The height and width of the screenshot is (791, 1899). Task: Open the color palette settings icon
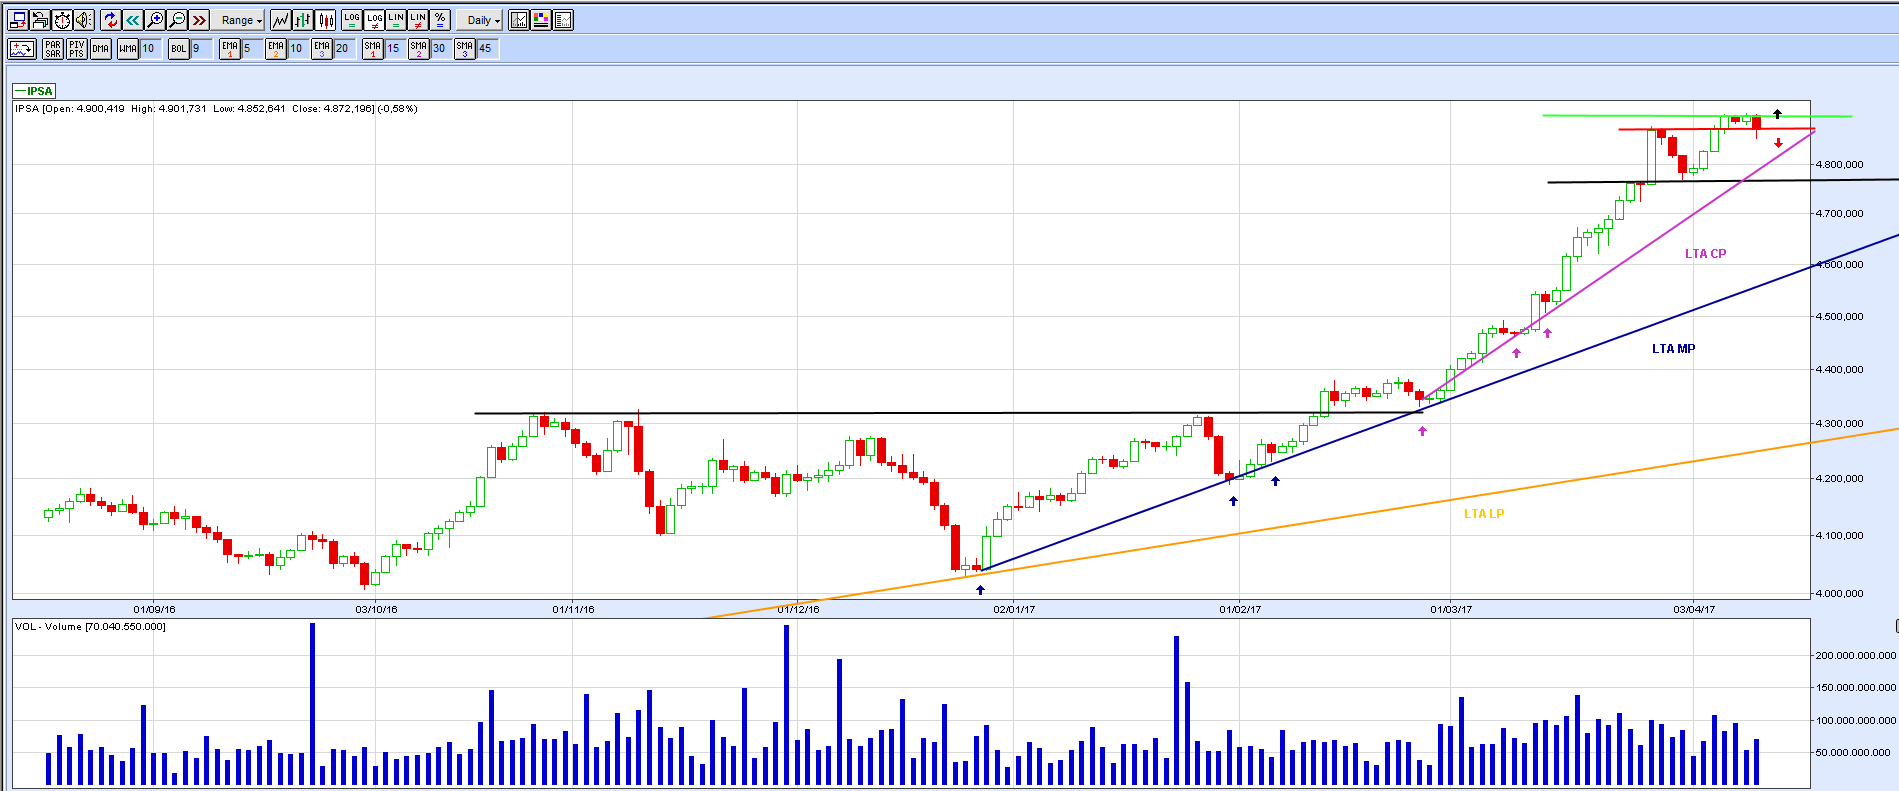tap(541, 20)
